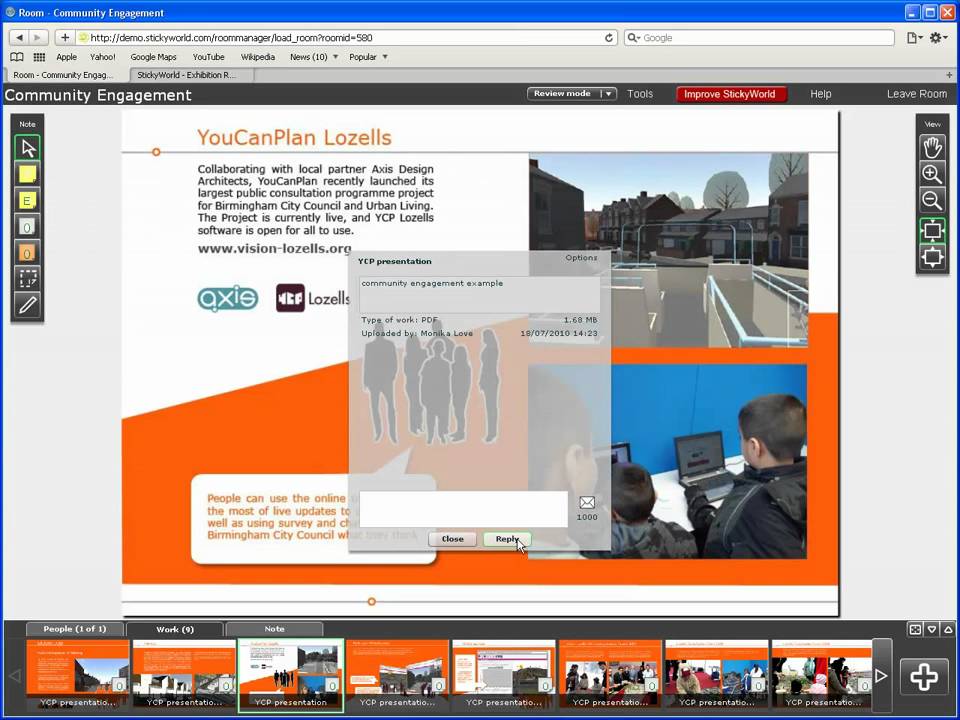Switch to the People (1 of 1) tab

point(75,629)
